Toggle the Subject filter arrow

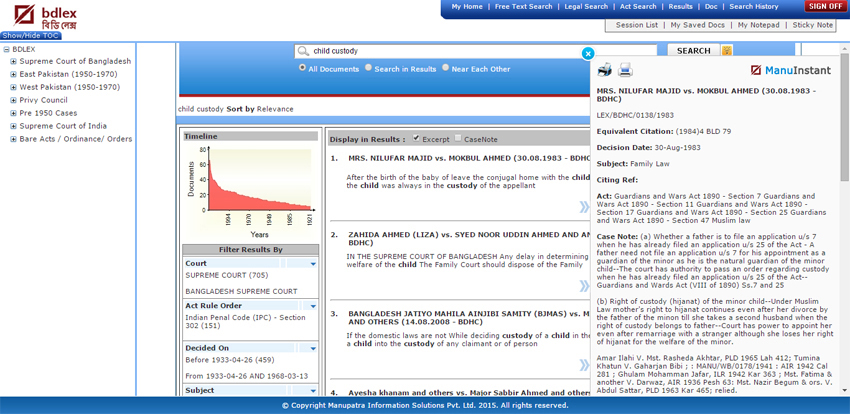pyautogui.click(x=313, y=391)
